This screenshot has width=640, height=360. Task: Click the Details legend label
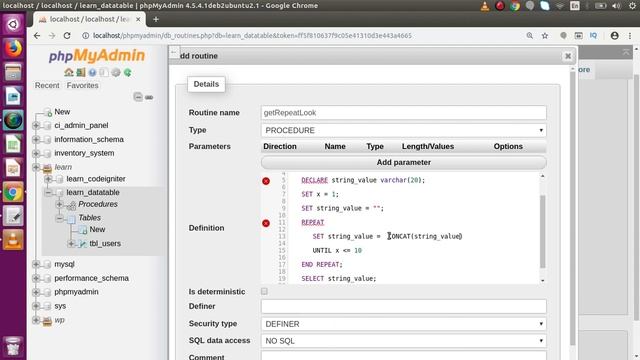click(x=206, y=84)
